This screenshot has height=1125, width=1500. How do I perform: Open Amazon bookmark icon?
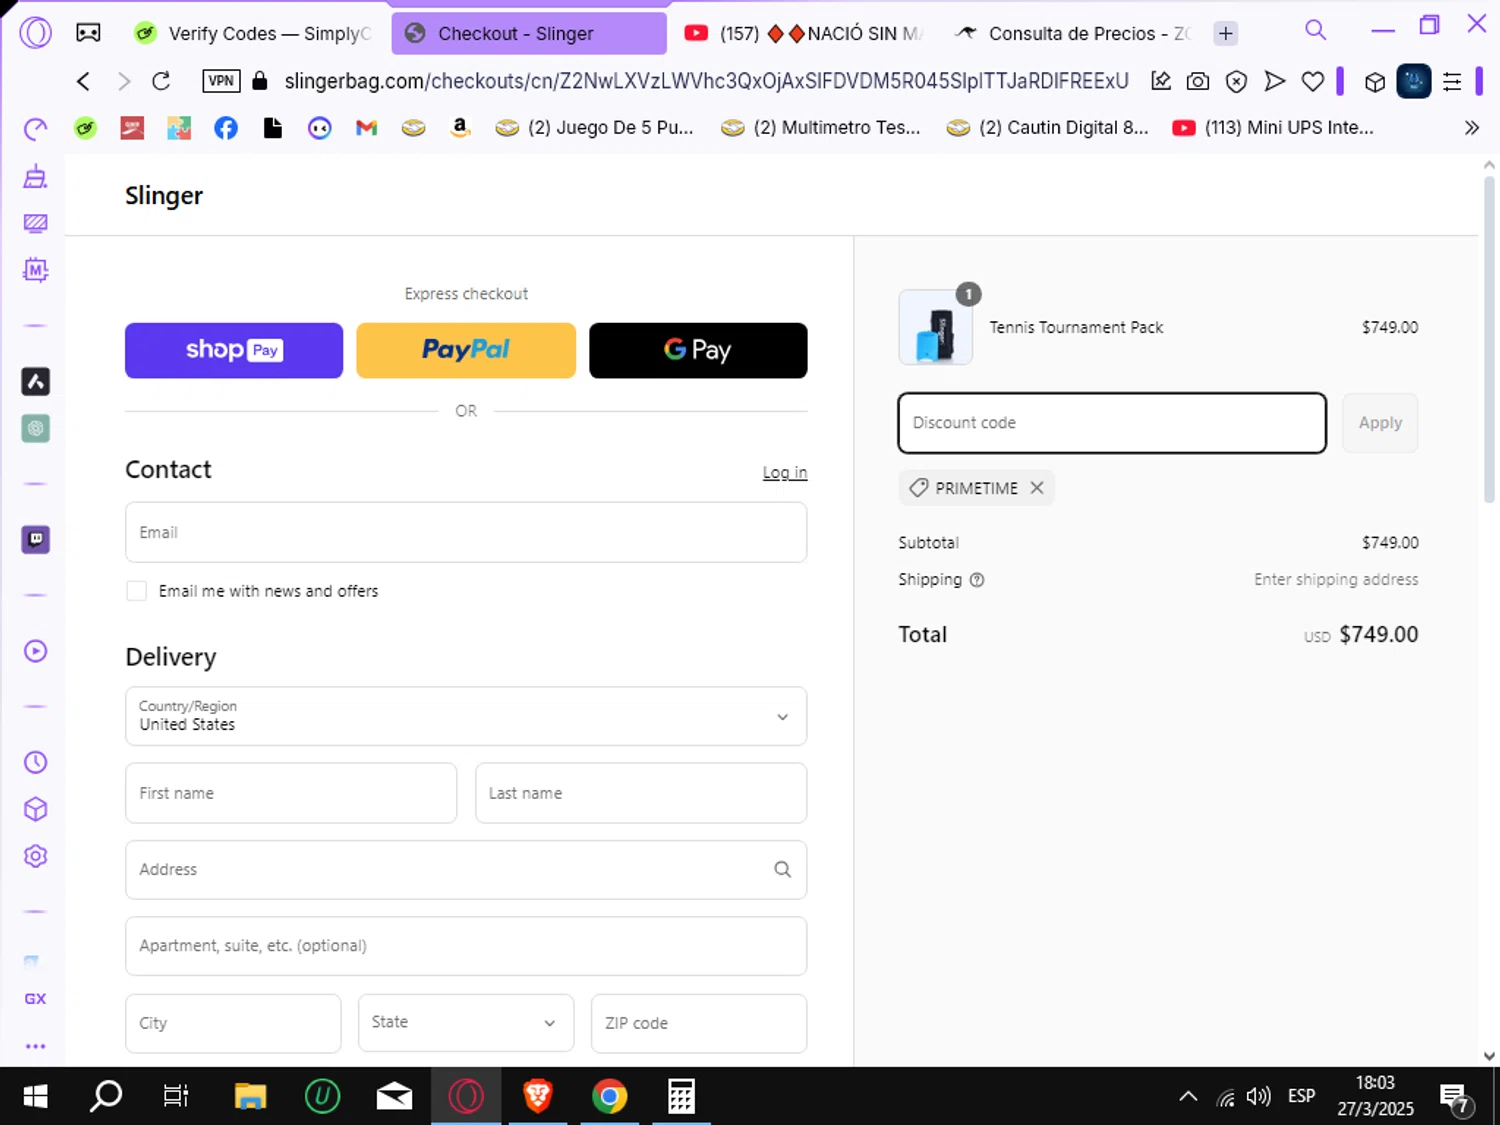click(x=460, y=128)
